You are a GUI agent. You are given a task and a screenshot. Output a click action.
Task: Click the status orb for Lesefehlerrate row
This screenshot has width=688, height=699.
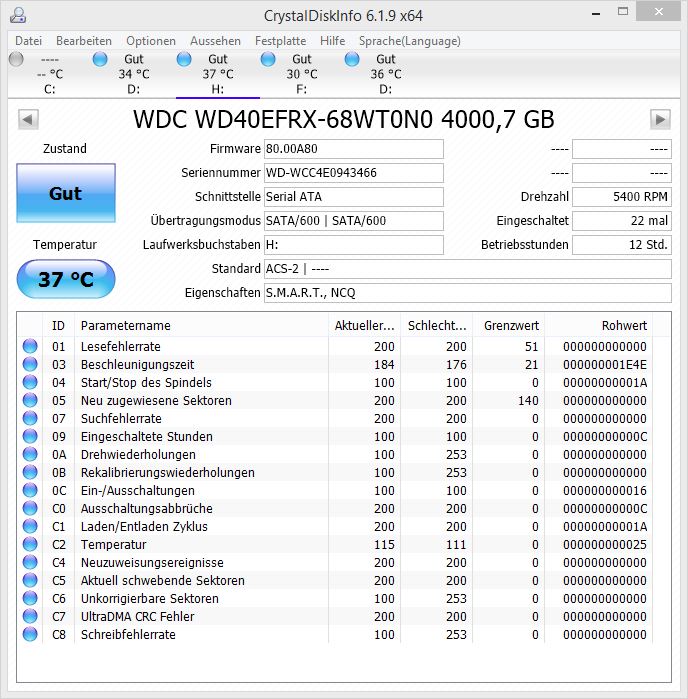point(30,346)
